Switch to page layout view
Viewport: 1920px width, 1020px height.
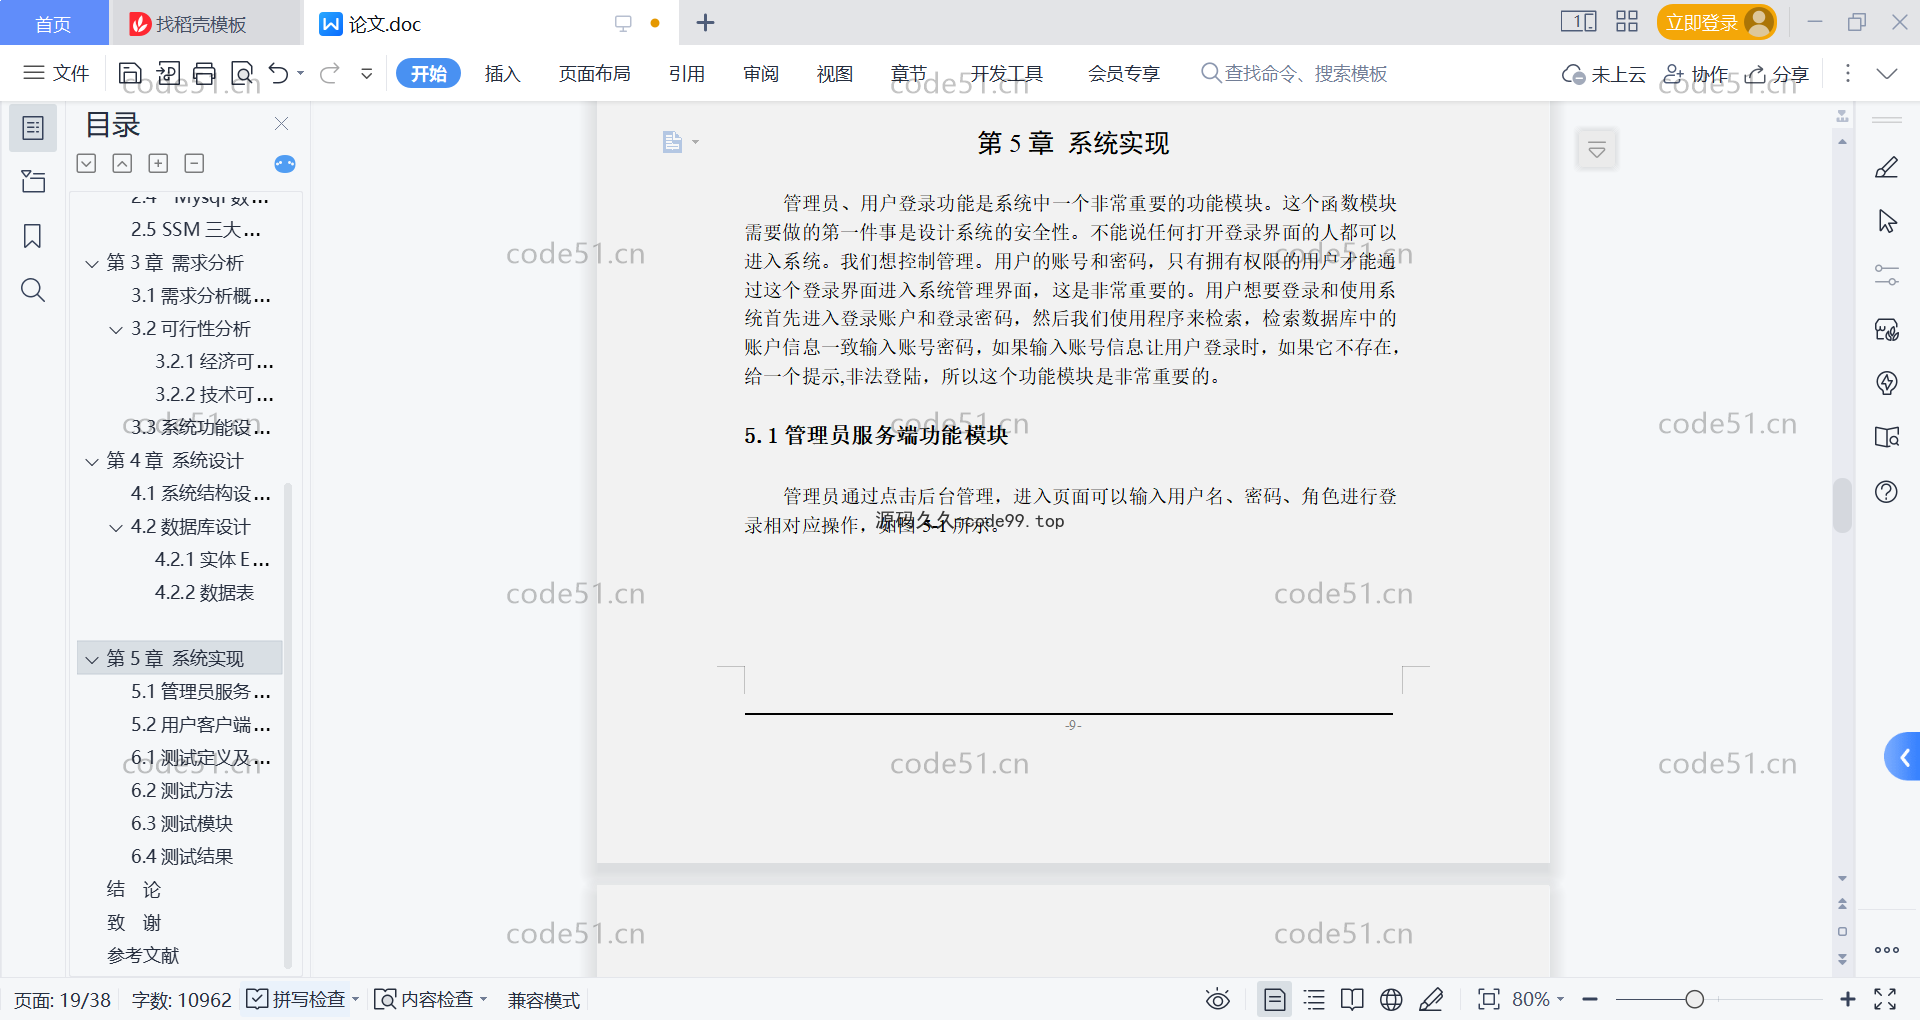click(1275, 1000)
